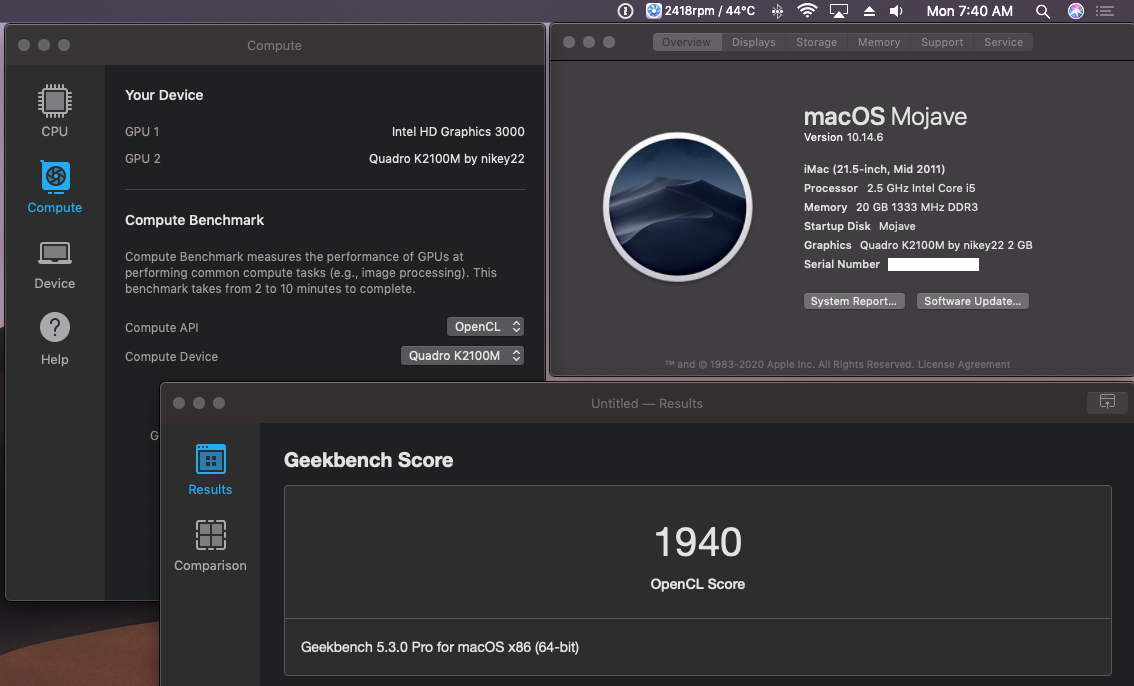
Task: Click the 1940 OpenCL score value
Action: (x=697, y=542)
